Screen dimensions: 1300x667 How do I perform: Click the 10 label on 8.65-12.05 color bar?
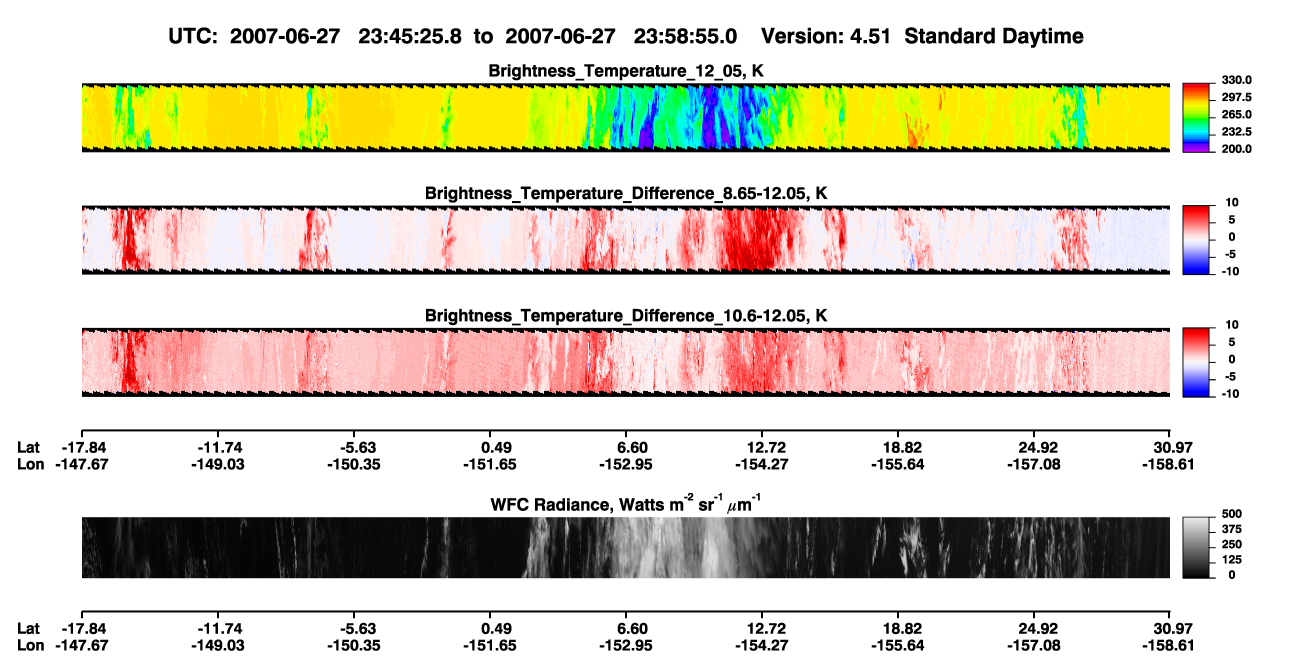tap(1234, 203)
